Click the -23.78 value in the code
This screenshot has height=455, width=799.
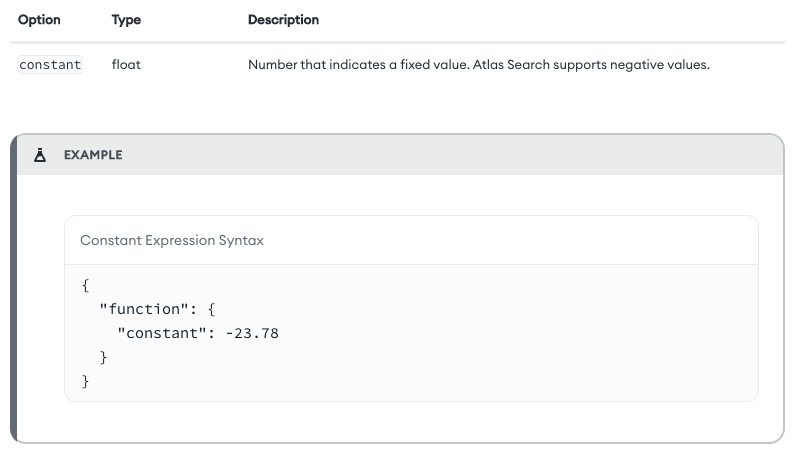(x=251, y=333)
